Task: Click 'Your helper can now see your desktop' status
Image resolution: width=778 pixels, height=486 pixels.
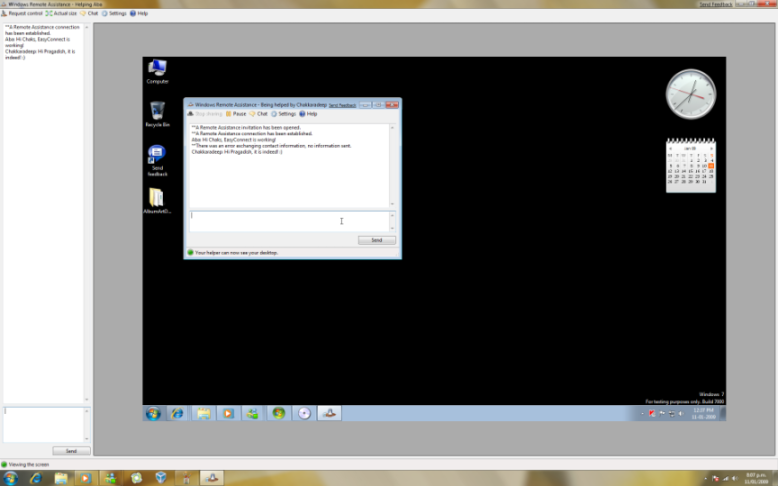Action: click(236, 253)
